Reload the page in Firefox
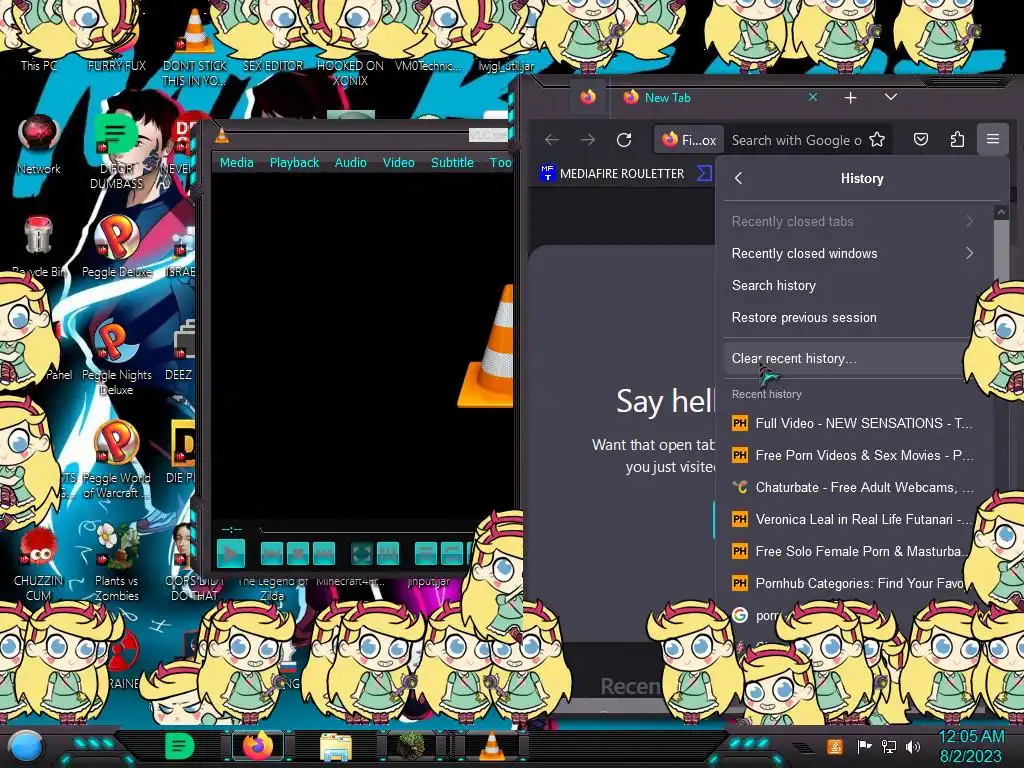This screenshot has height=768, width=1024. [x=624, y=140]
